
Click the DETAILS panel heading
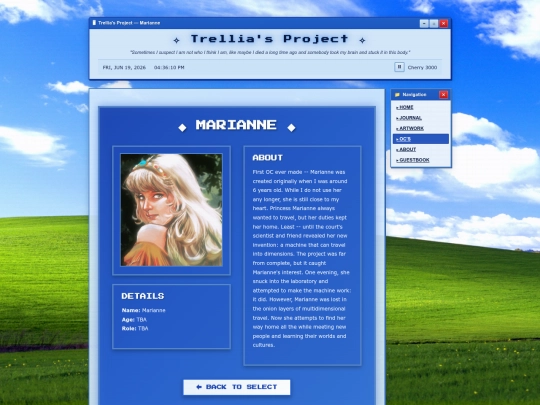pos(143,296)
